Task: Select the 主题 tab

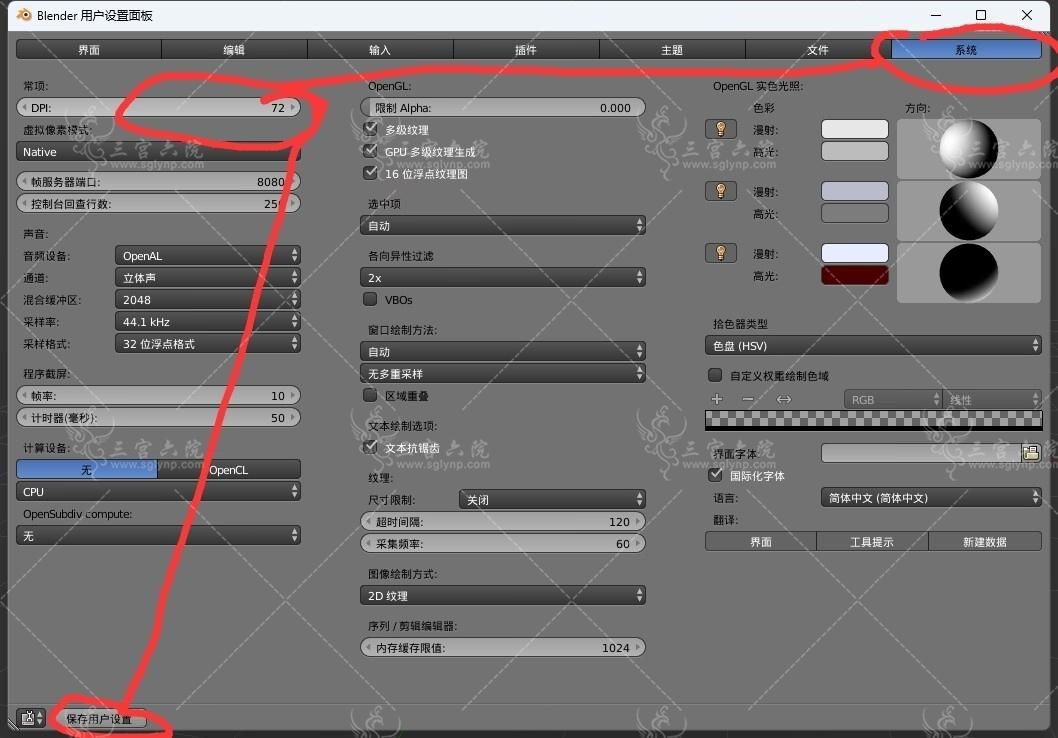Action: pos(672,49)
